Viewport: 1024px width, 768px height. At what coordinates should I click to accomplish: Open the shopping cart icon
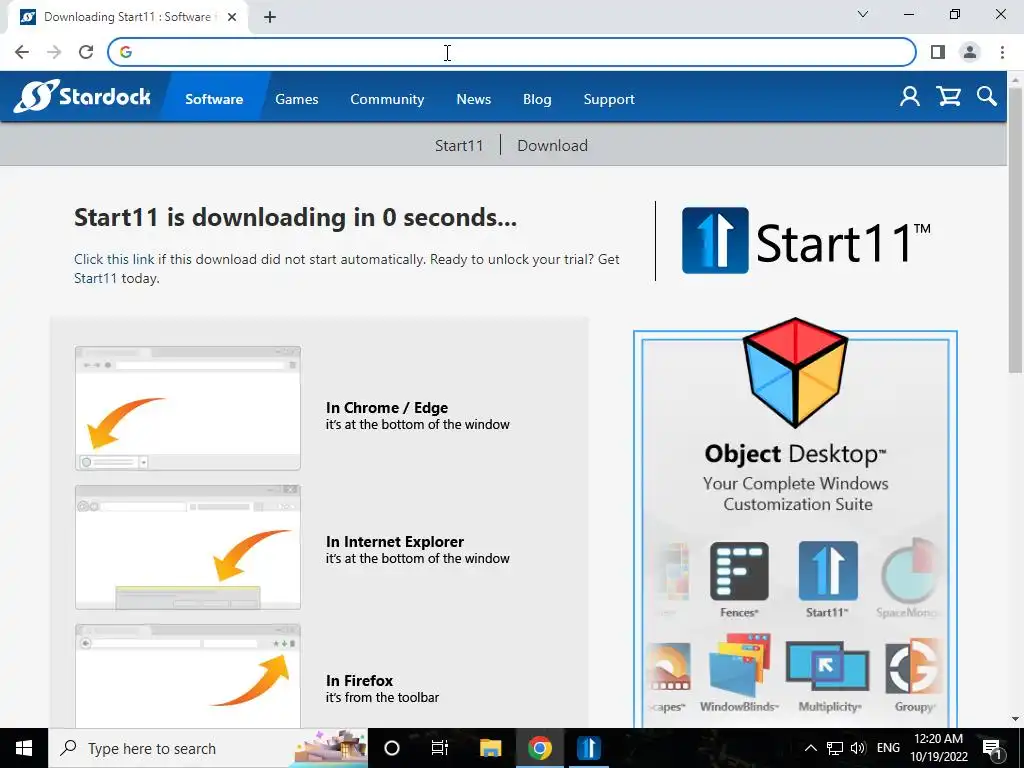(x=948, y=97)
